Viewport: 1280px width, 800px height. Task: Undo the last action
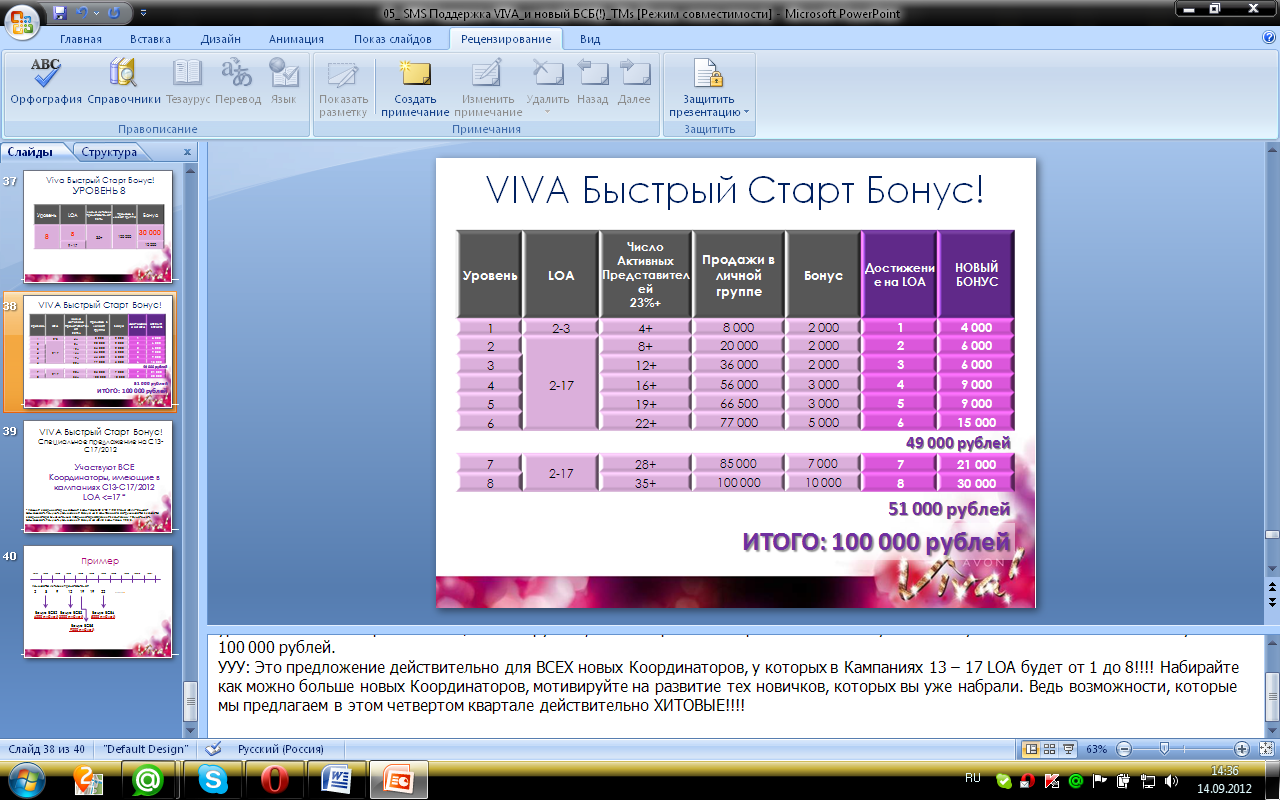coord(83,13)
